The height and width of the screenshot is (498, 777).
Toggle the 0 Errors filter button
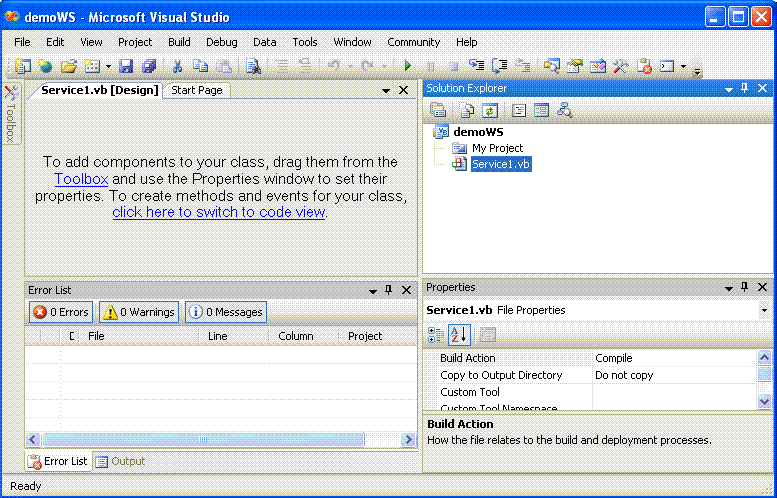tap(61, 312)
